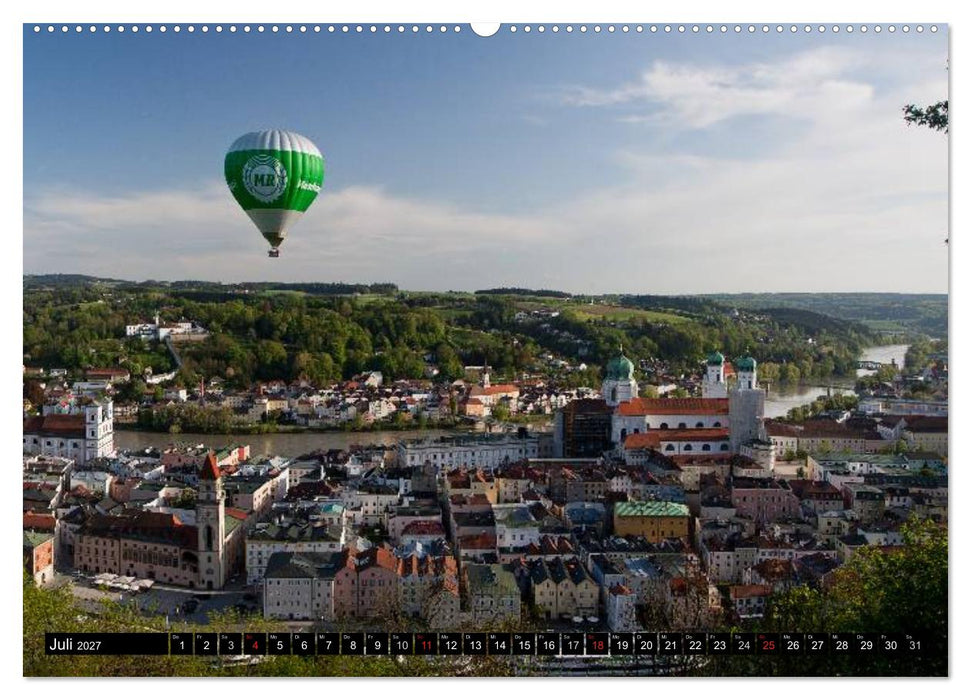Select day 12 in the calendar strip
The height and width of the screenshot is (700, 971).
point(450,644)
